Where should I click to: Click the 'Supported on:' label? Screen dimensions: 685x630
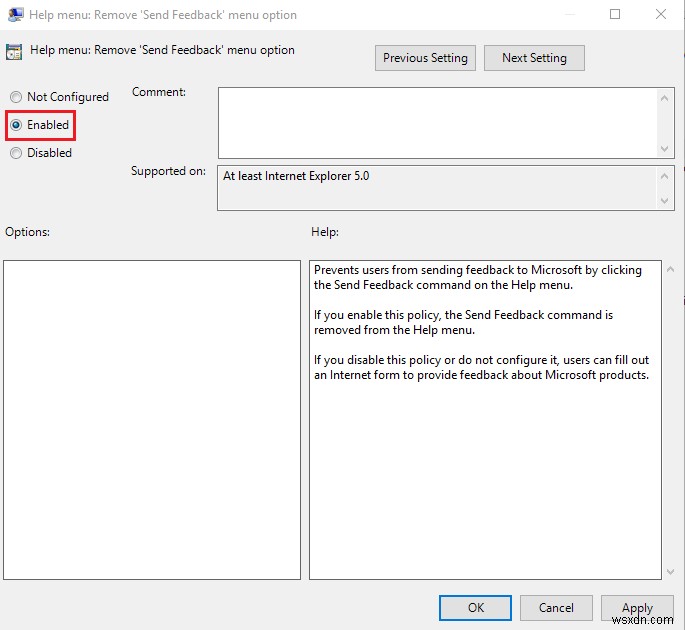(x=169, y=171)
